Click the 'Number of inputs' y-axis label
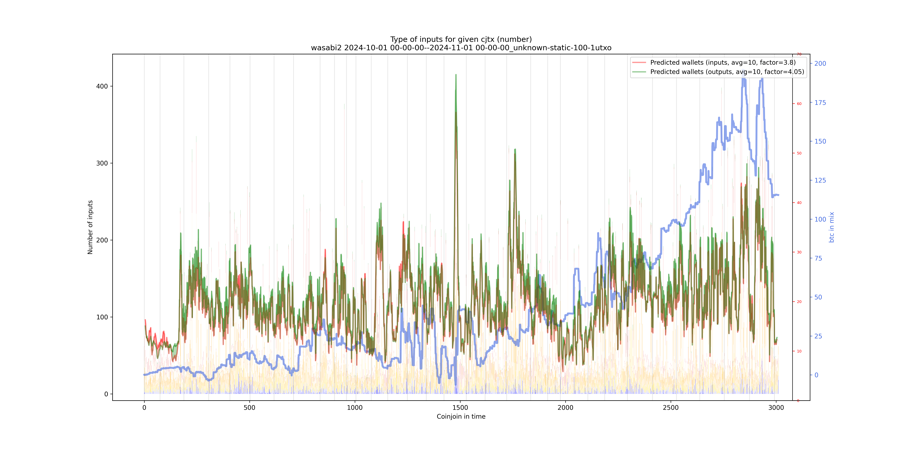 (90, 227)
